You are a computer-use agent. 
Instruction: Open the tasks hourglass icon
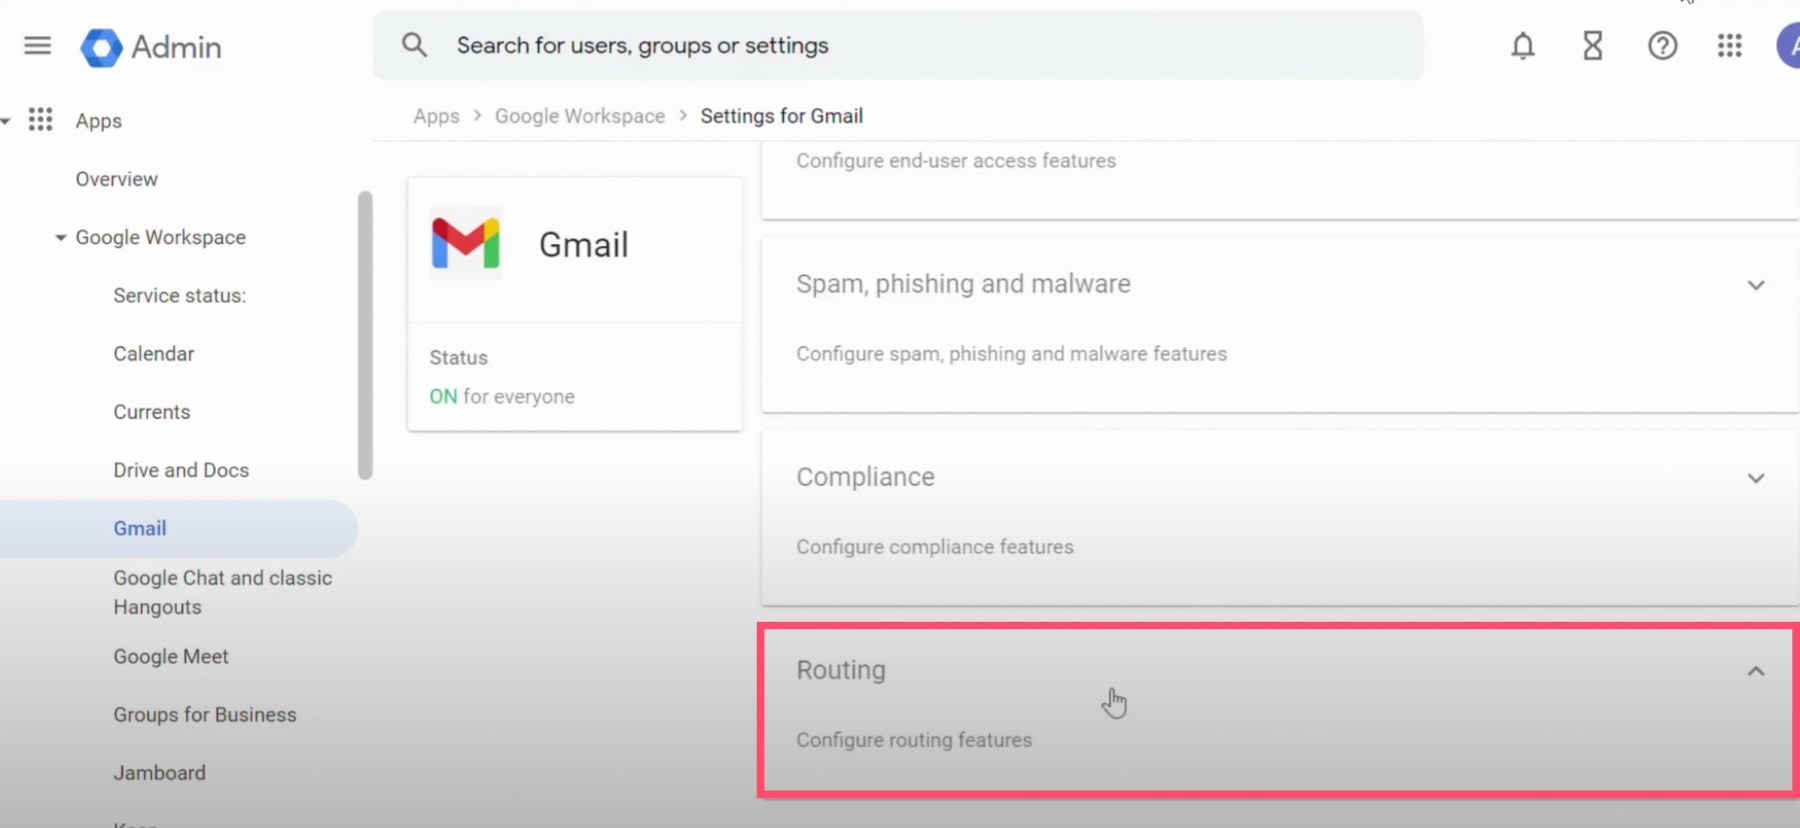1593,46
